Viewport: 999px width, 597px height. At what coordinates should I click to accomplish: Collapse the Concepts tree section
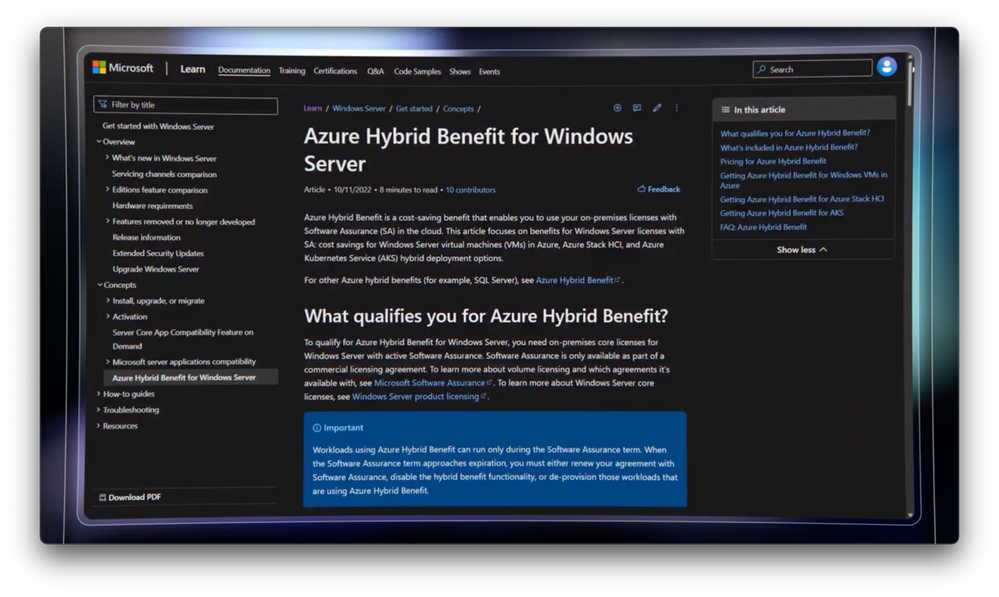[99, 285]
